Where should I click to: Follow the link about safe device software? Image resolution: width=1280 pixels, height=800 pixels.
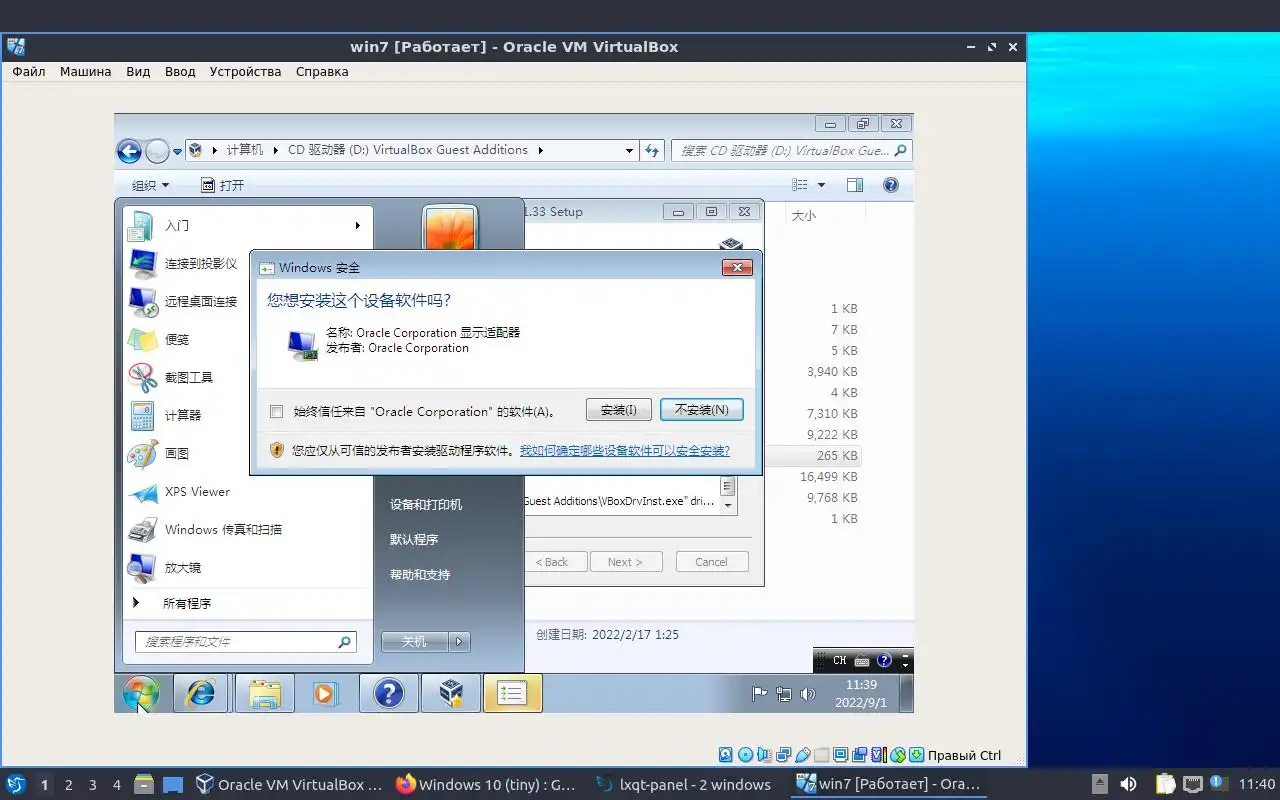tap(624, 451)
